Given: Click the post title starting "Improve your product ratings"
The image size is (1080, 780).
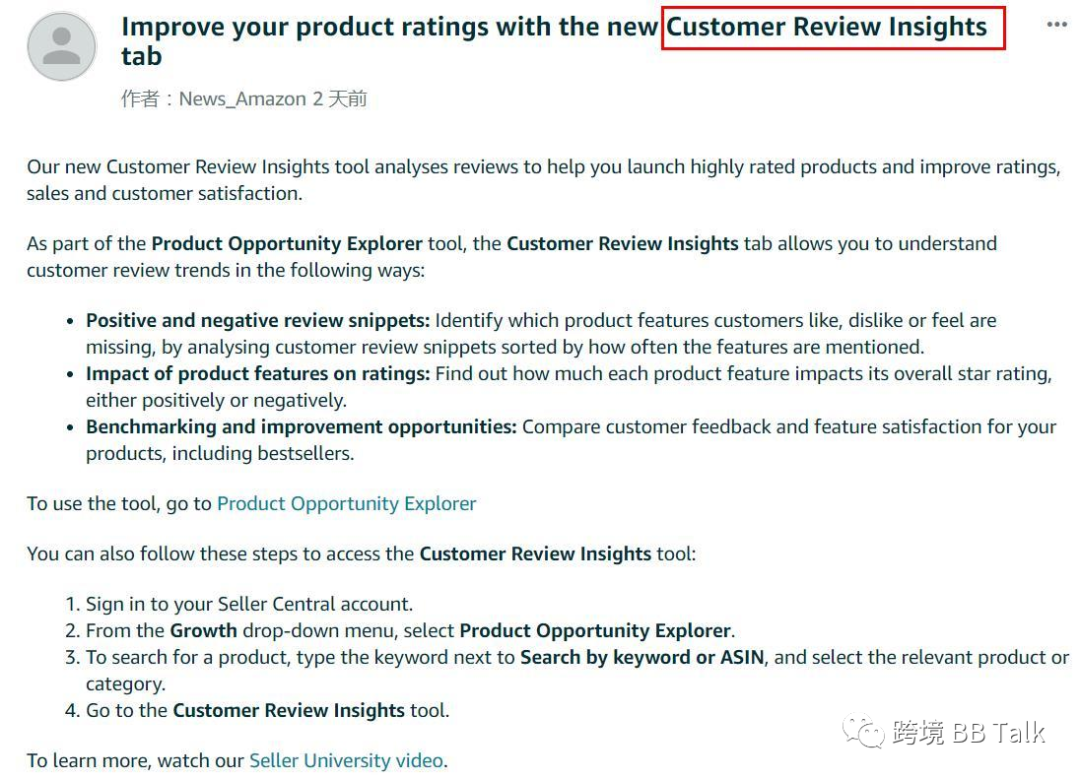Looking at the screenshot, I should point(554,41).
